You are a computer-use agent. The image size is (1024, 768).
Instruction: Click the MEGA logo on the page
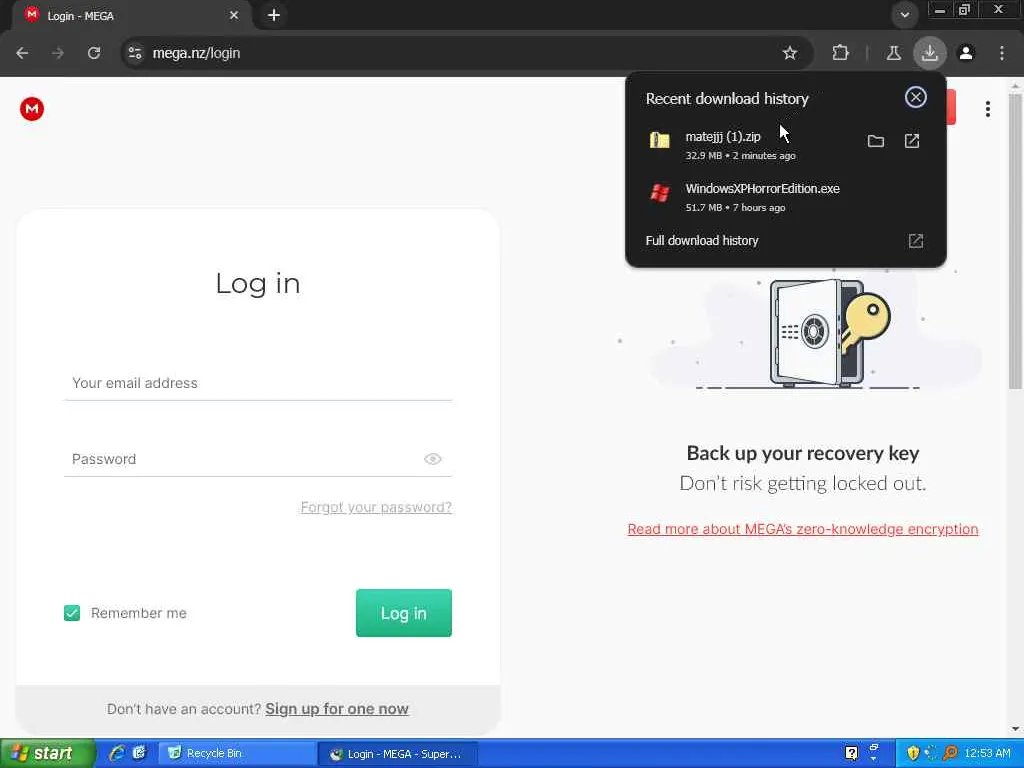click(31, 109)
